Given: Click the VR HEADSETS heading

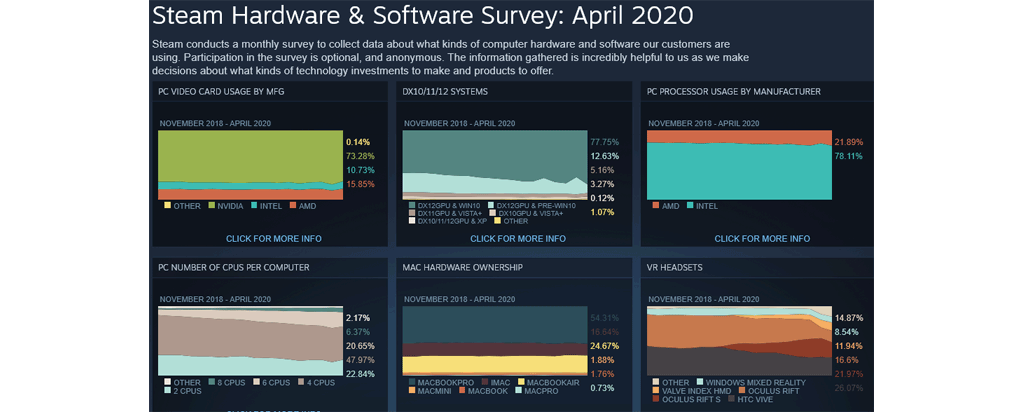Looking at the screenshot, I should point(675,267).
